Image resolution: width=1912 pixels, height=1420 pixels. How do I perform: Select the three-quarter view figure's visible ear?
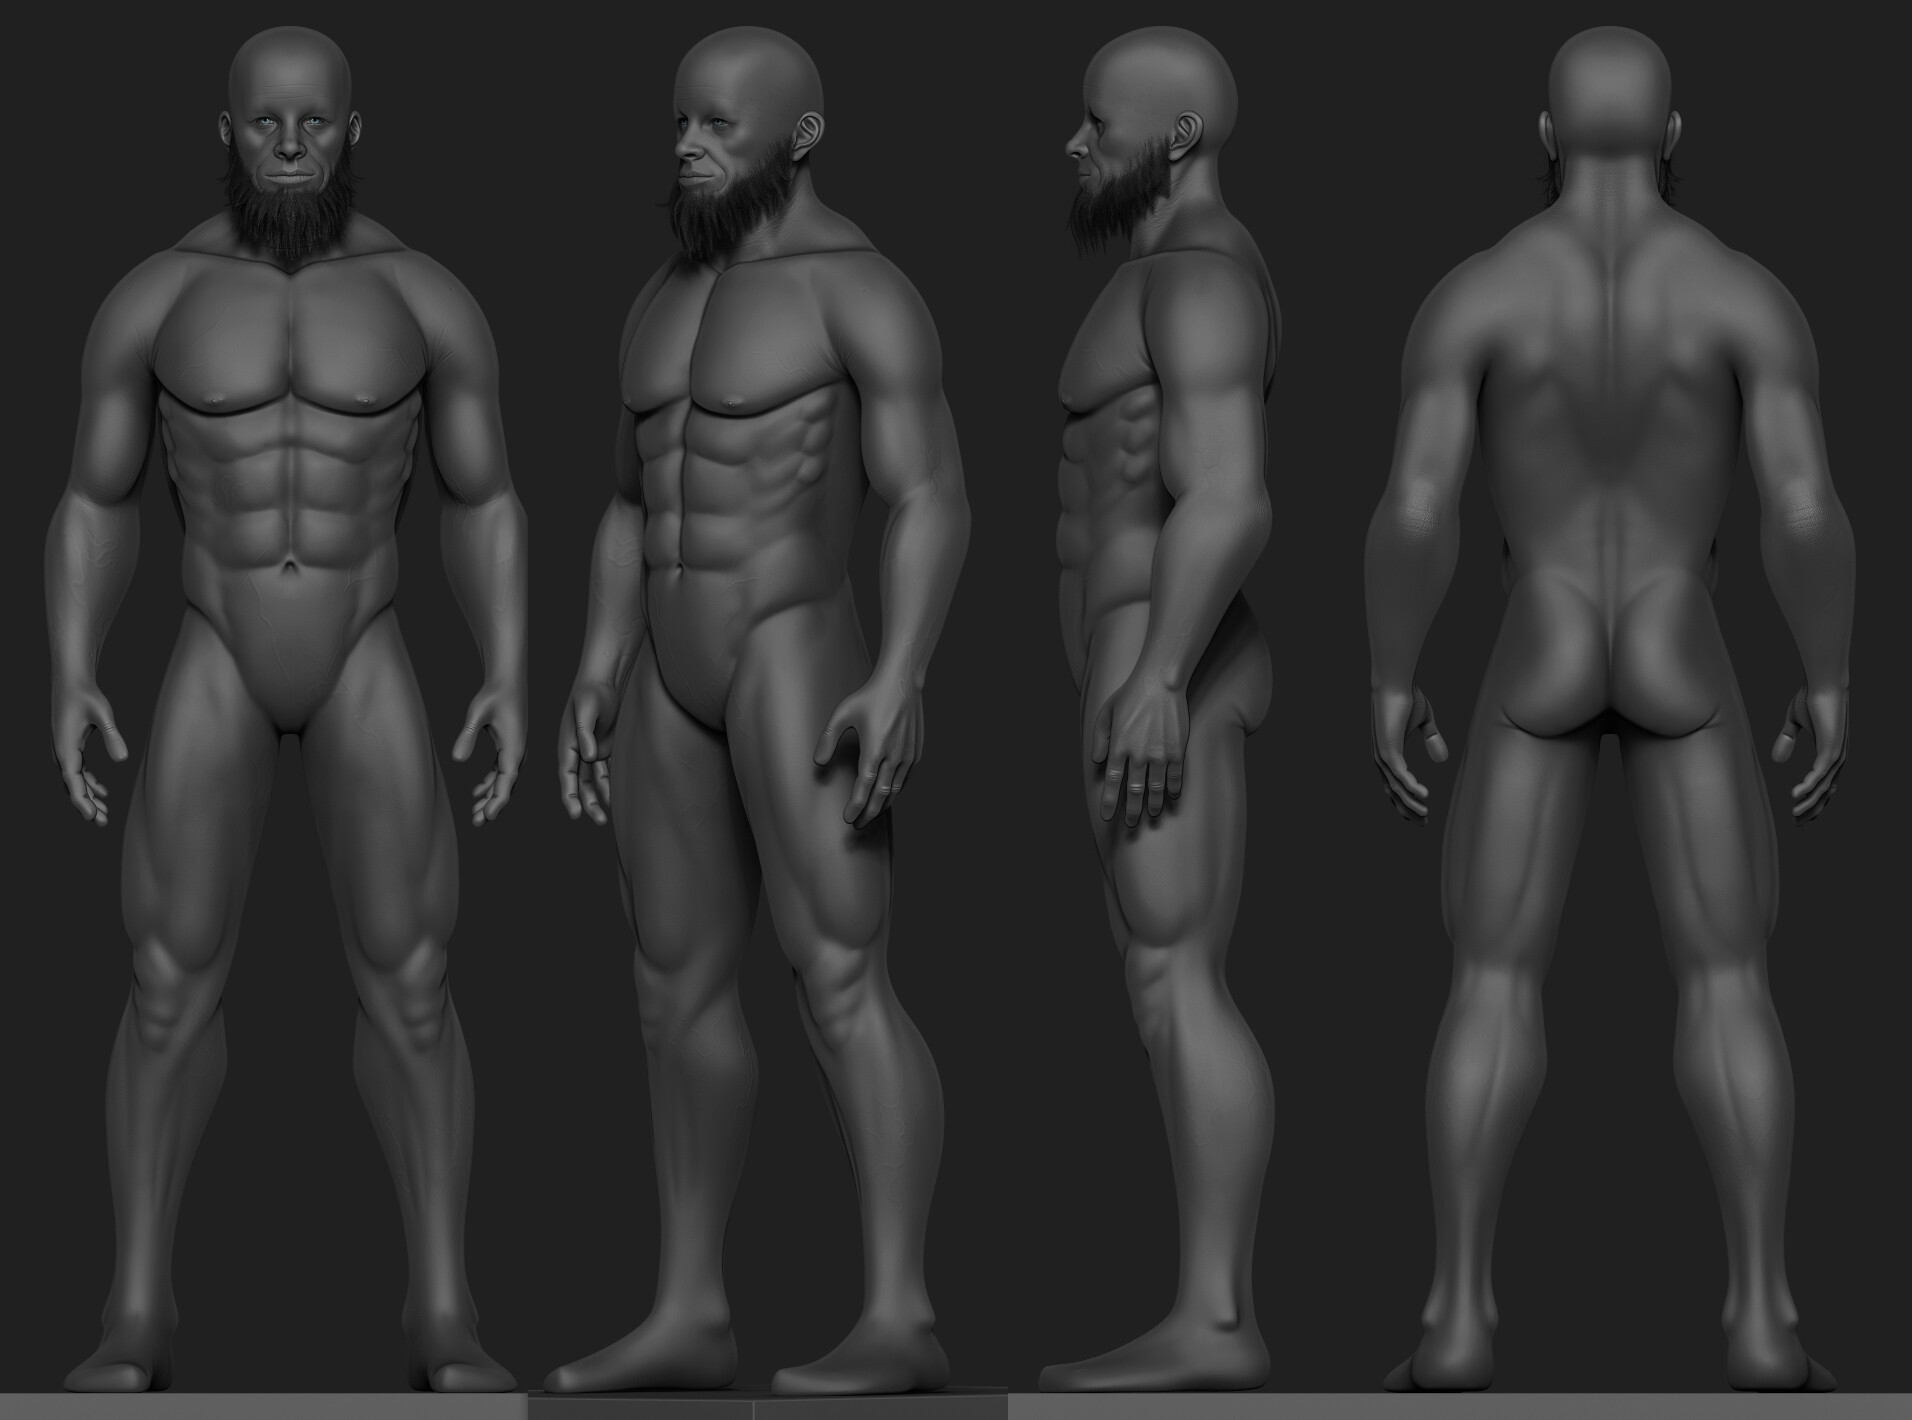pos(811,132)
